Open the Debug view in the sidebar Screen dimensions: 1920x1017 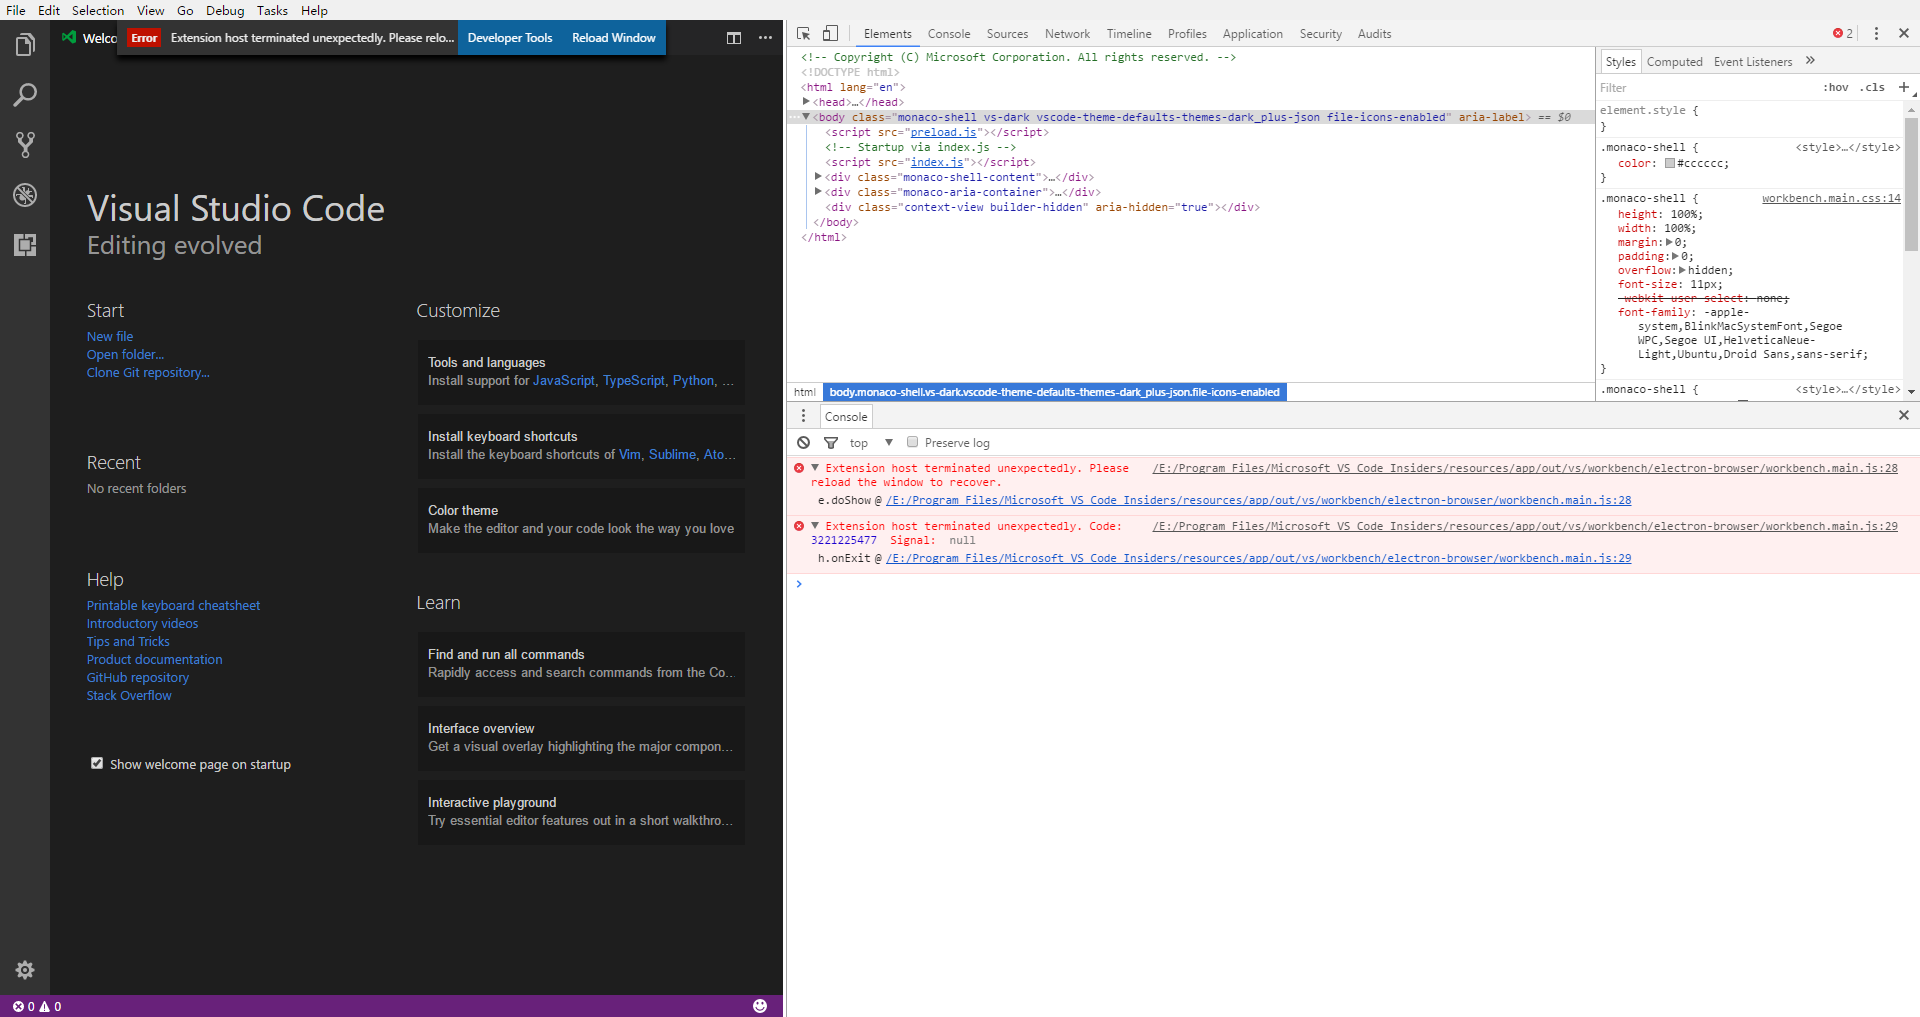click(x=24, y=195)
